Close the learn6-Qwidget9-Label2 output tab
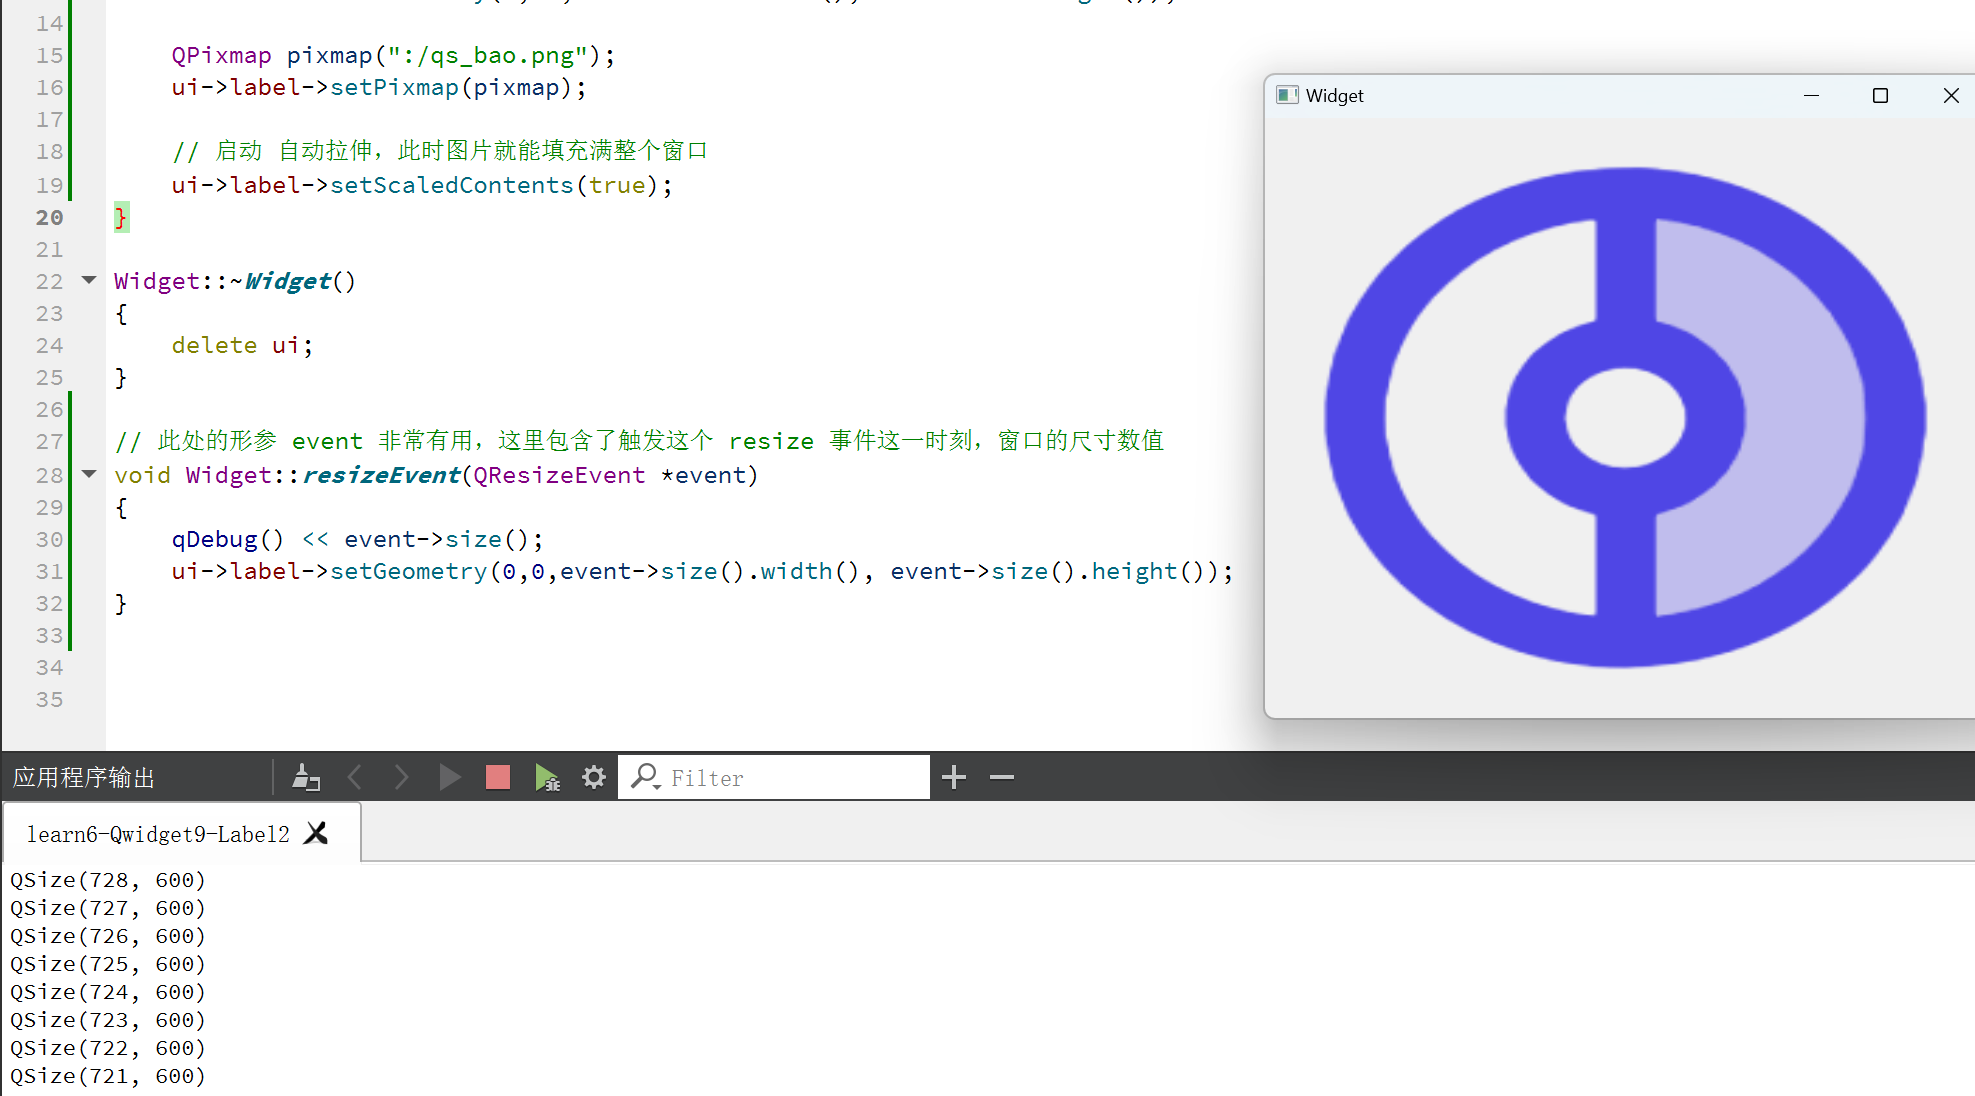This screenshot has width=1975, height=1096. [x=316, y=833]
